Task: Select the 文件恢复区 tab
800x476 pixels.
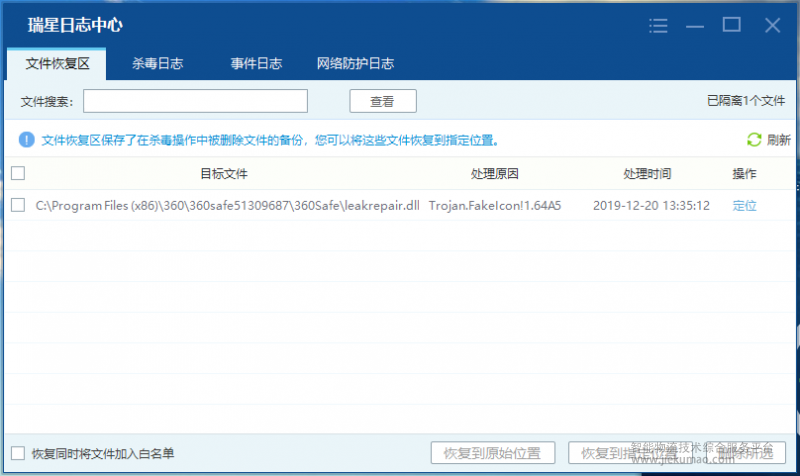Action: 57,64
